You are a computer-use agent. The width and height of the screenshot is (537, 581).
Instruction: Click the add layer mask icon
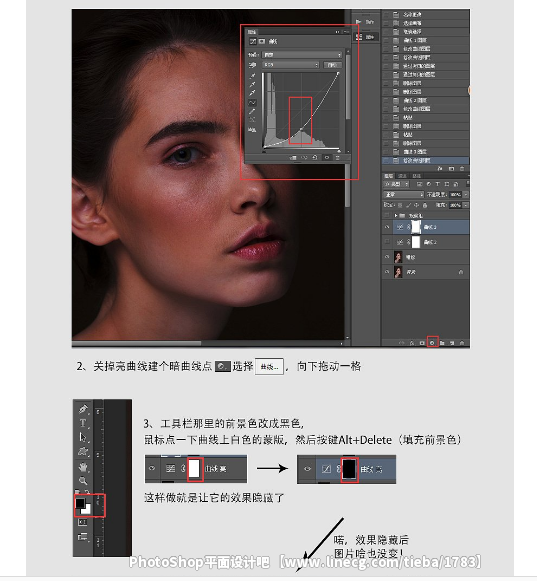(422, 343)
